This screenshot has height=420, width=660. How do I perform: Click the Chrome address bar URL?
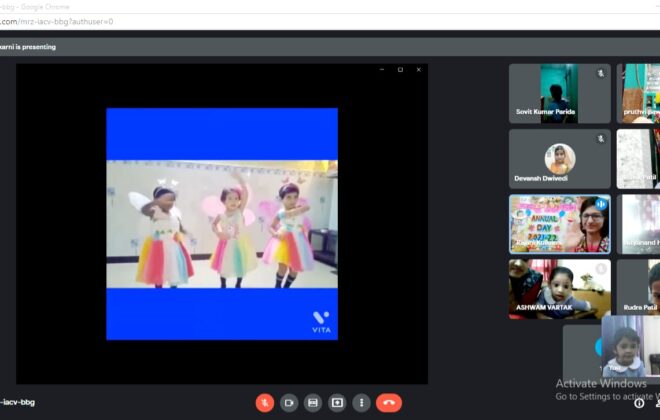click(56, 21)
